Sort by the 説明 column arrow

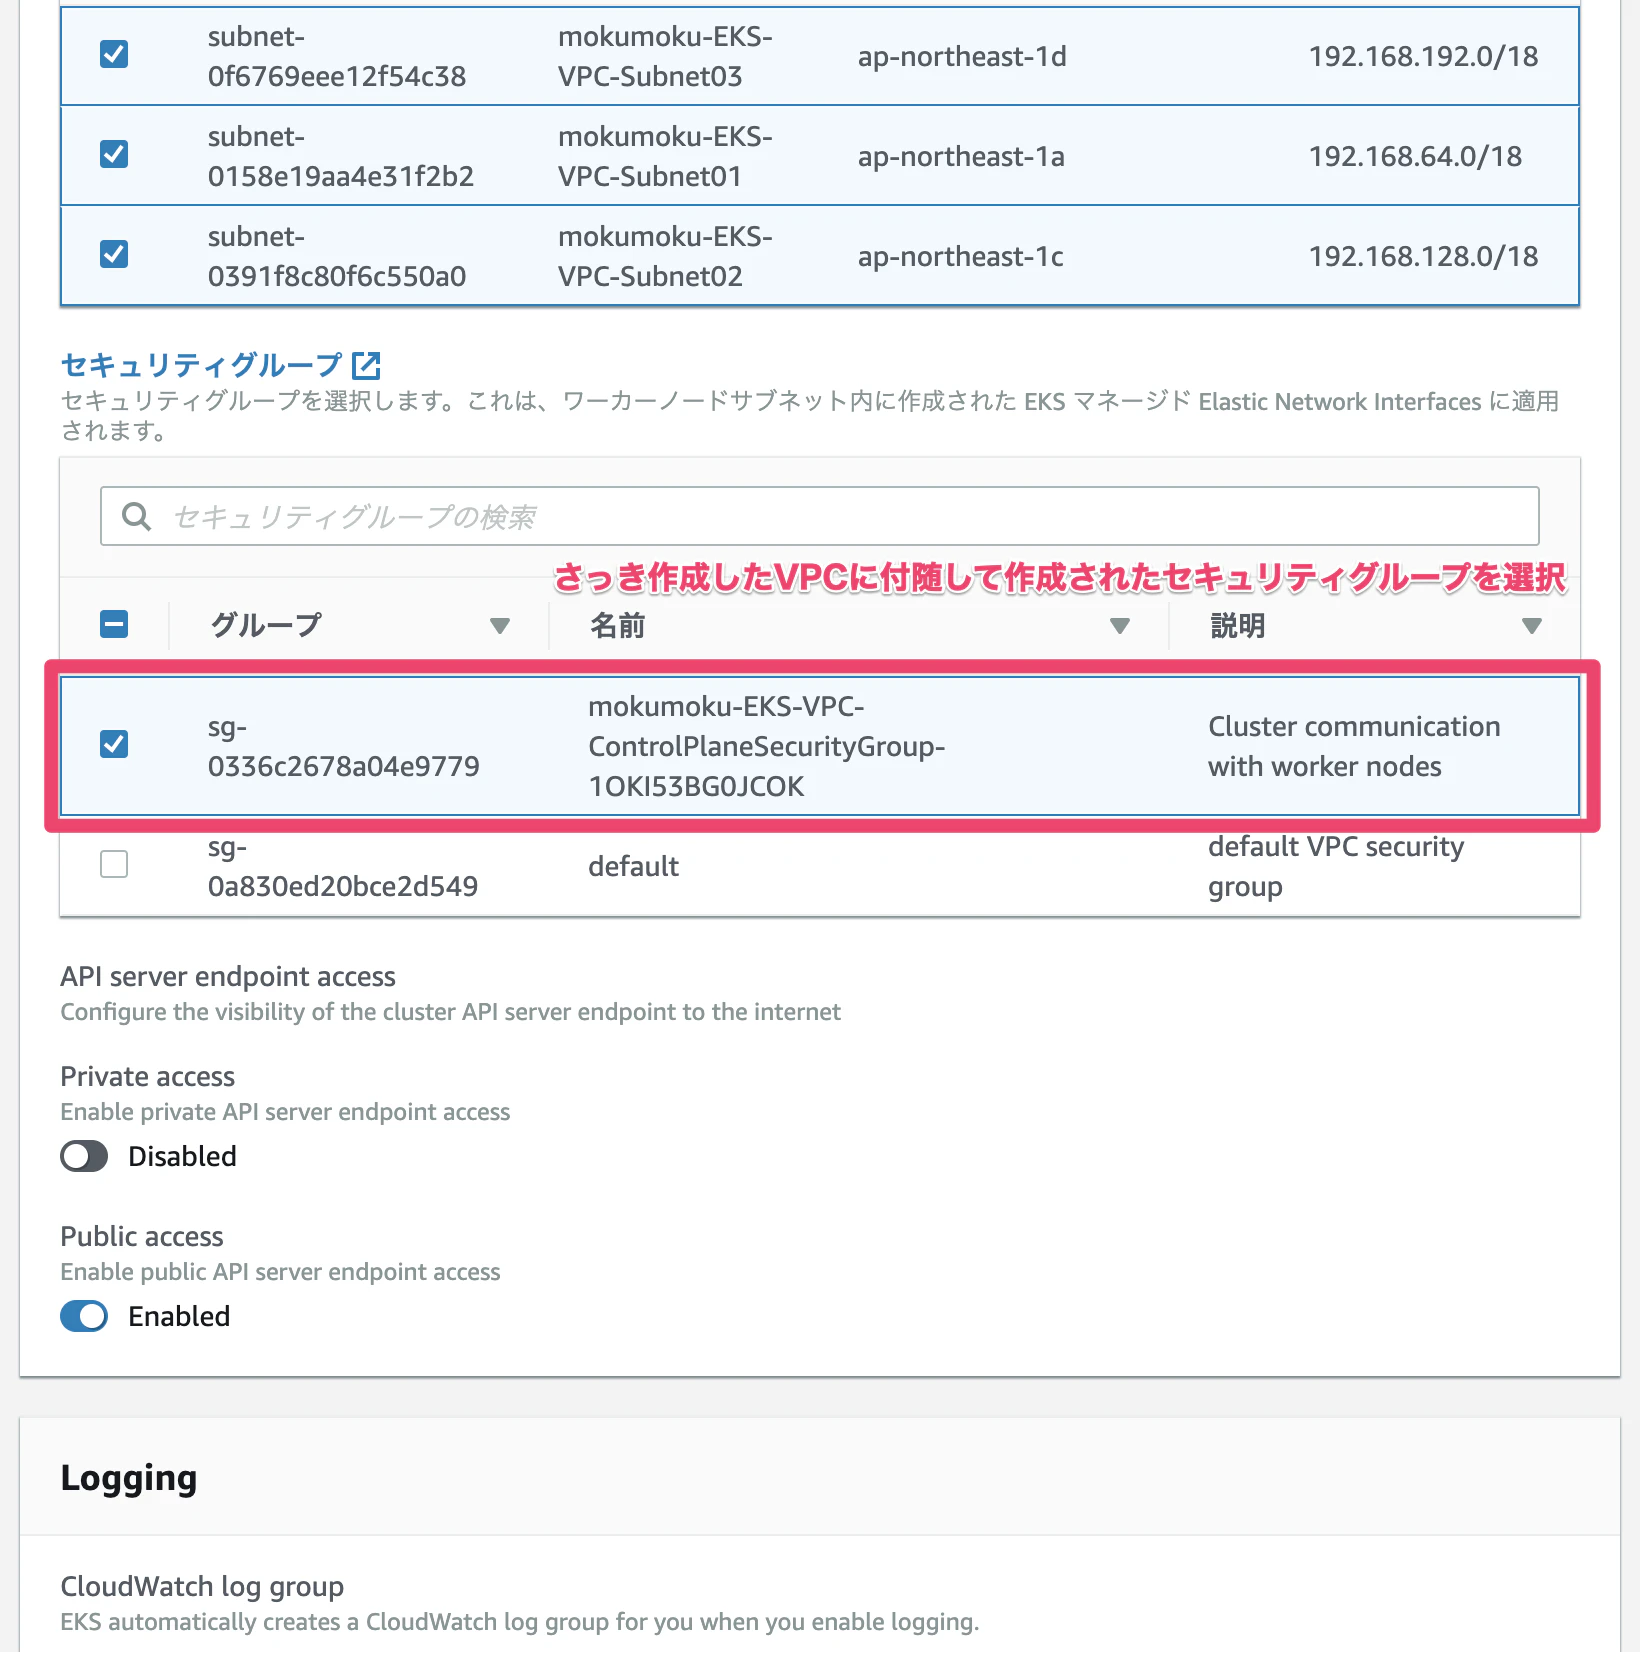tap(1531, 626)
